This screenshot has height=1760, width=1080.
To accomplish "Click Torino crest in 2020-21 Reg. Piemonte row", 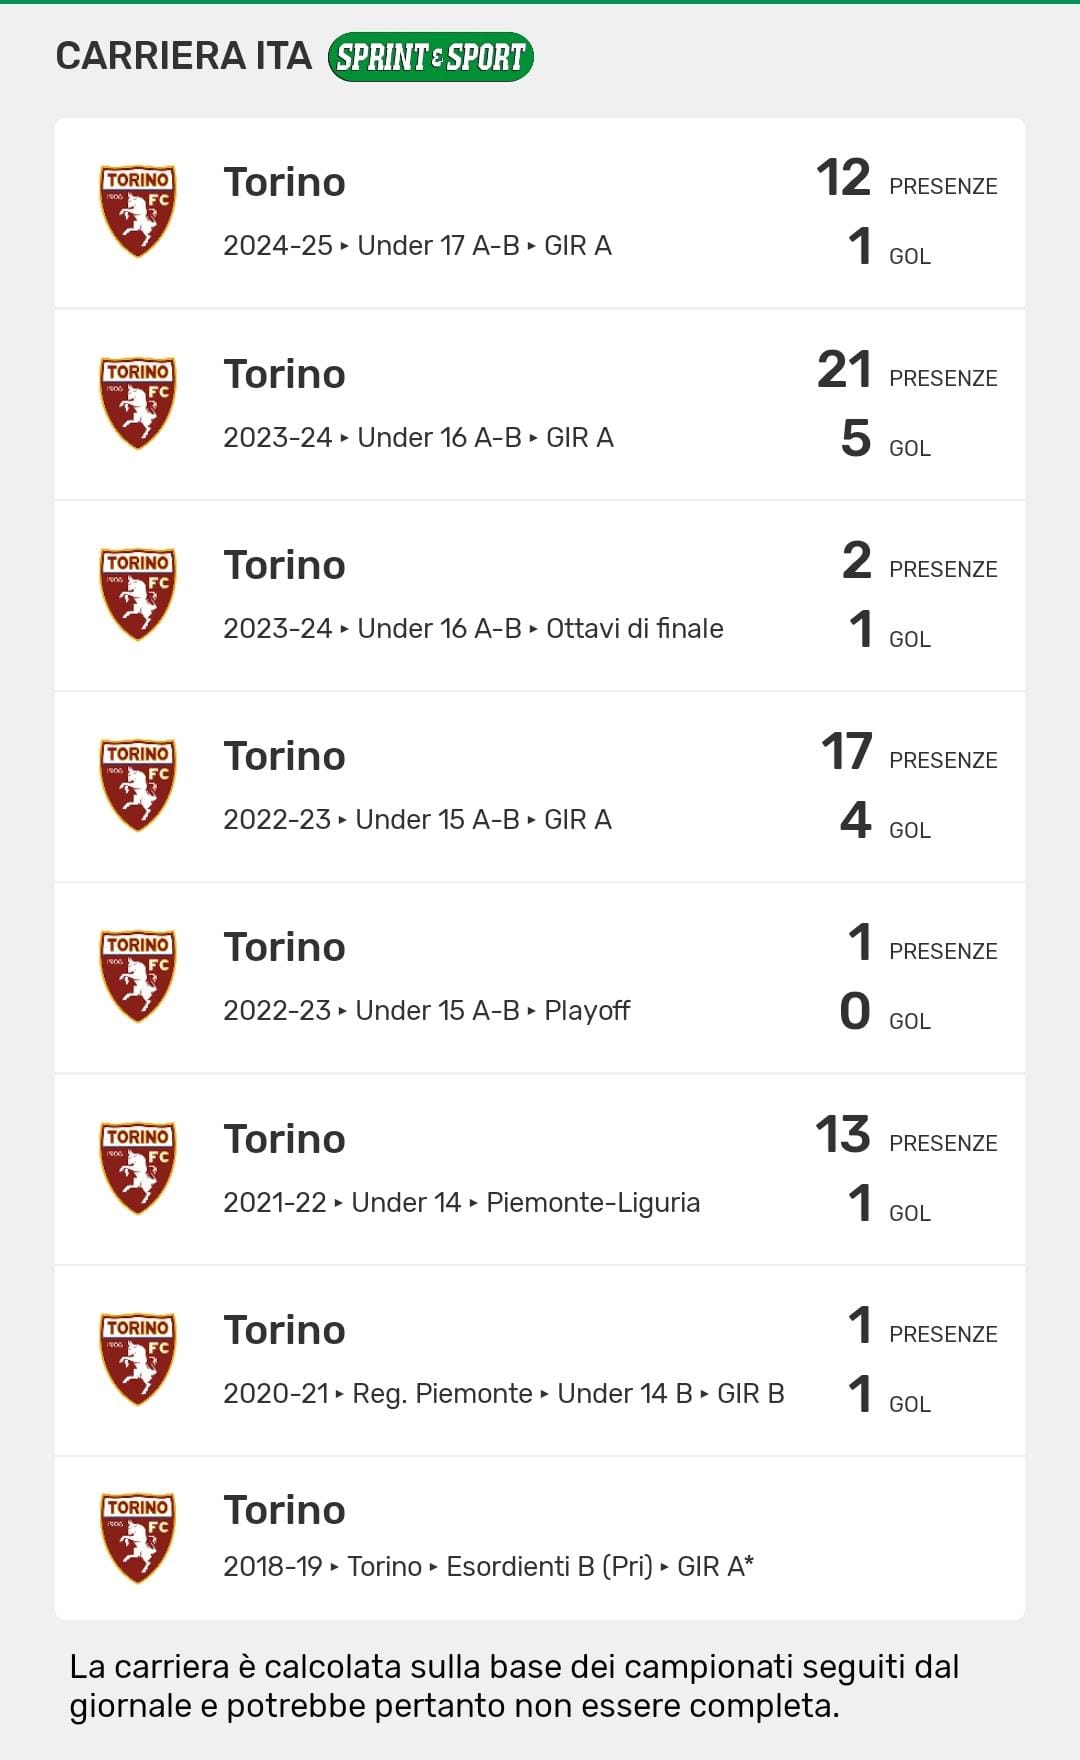I will pos(138,1359).
